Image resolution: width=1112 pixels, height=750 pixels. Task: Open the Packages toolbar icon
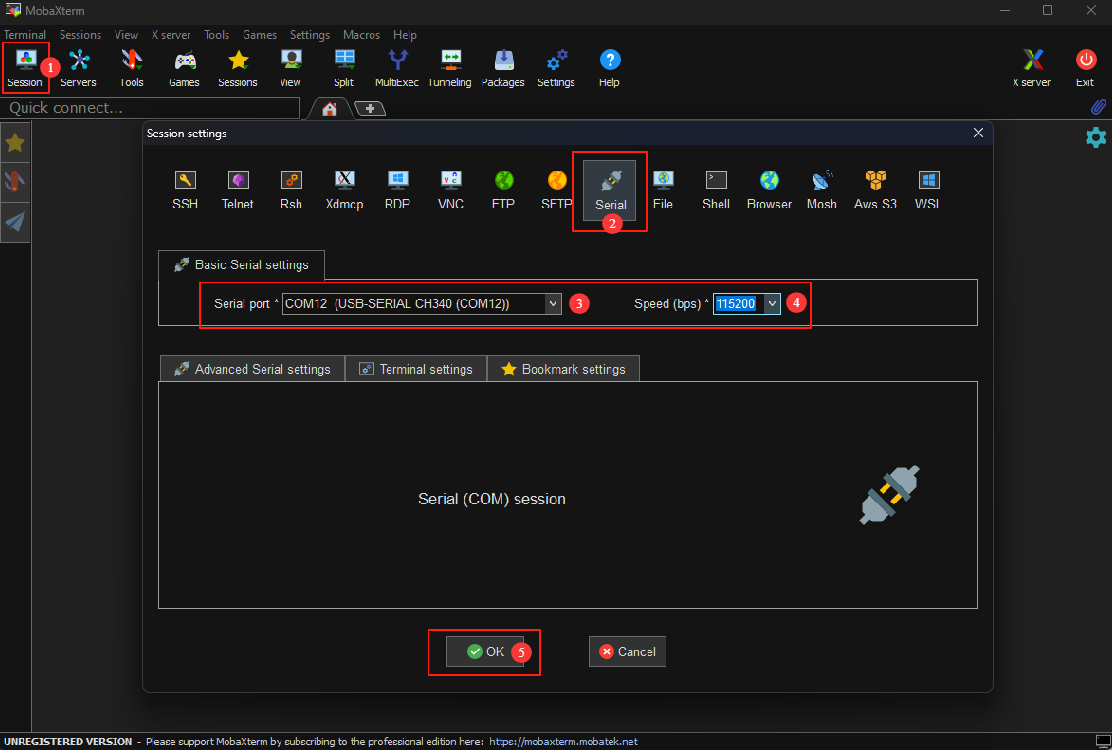pyautogui.click(x=503, y=68)
